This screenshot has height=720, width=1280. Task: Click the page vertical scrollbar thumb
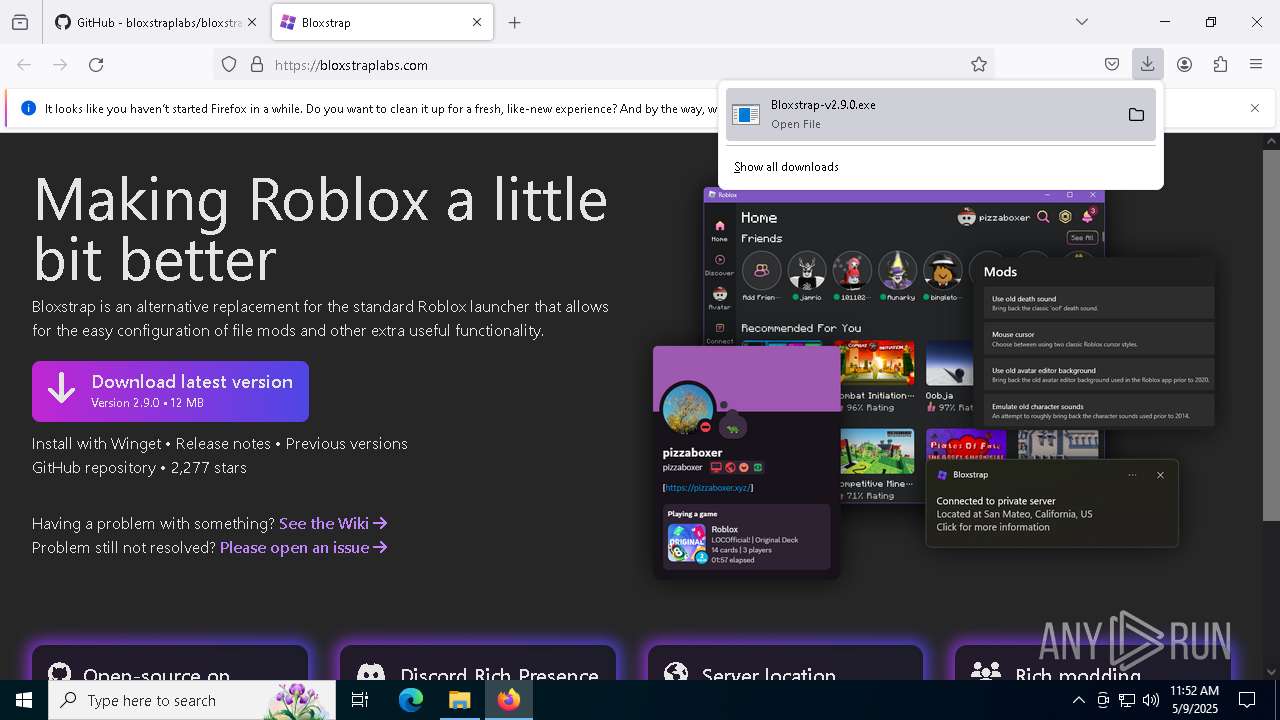point(1271,335)
